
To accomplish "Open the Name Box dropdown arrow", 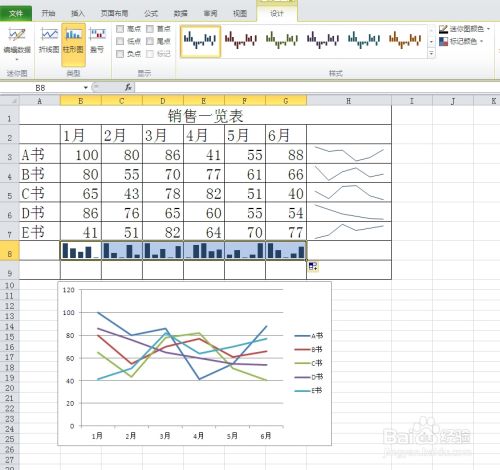I will point(86,88).
